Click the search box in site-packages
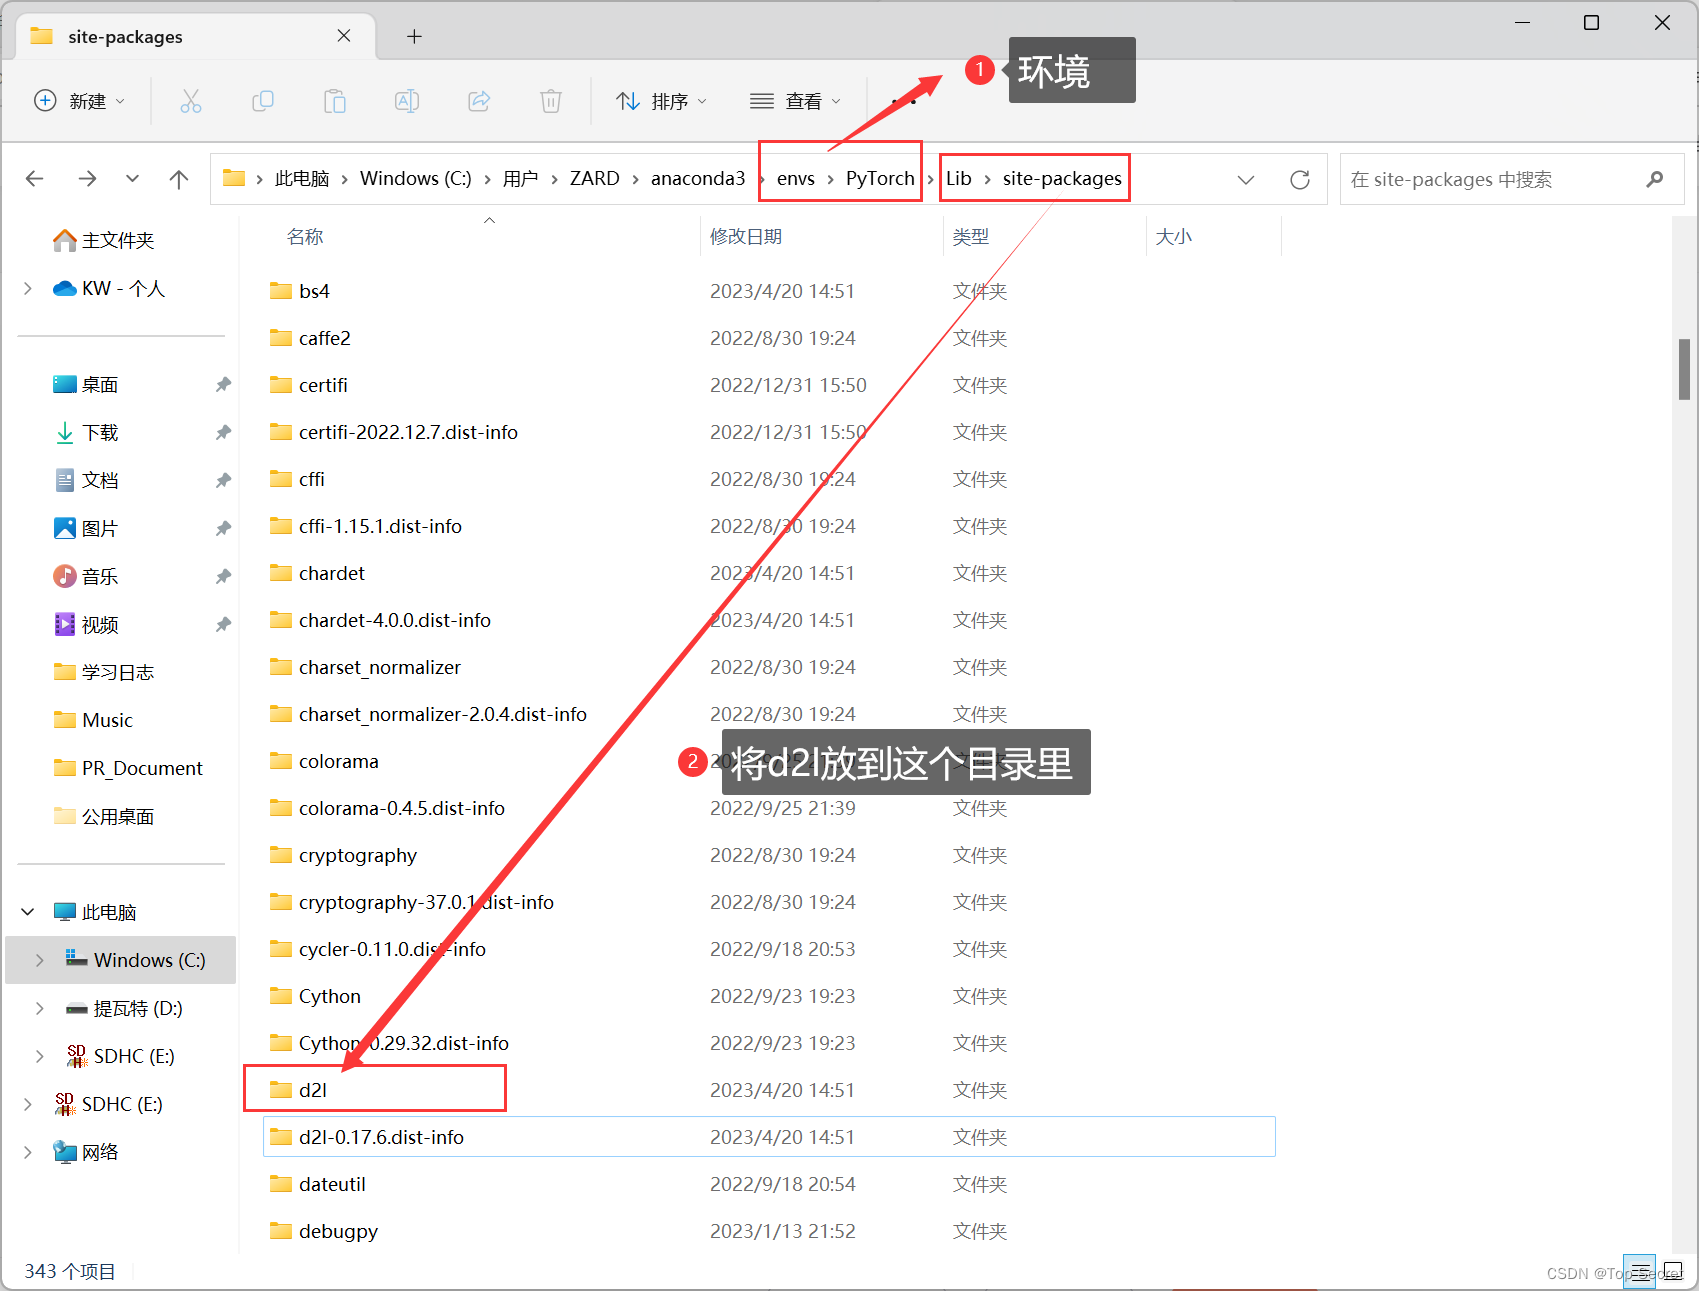The height and width of the screenshot is (1291, 1699). pyautogui.click(x=1490, y=179)
